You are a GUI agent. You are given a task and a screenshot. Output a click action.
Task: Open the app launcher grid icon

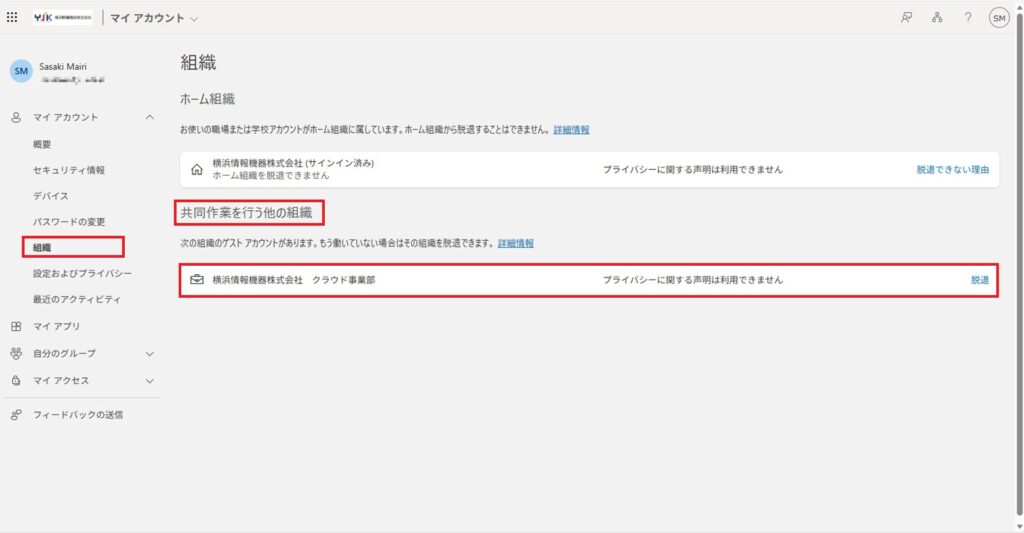12,17
